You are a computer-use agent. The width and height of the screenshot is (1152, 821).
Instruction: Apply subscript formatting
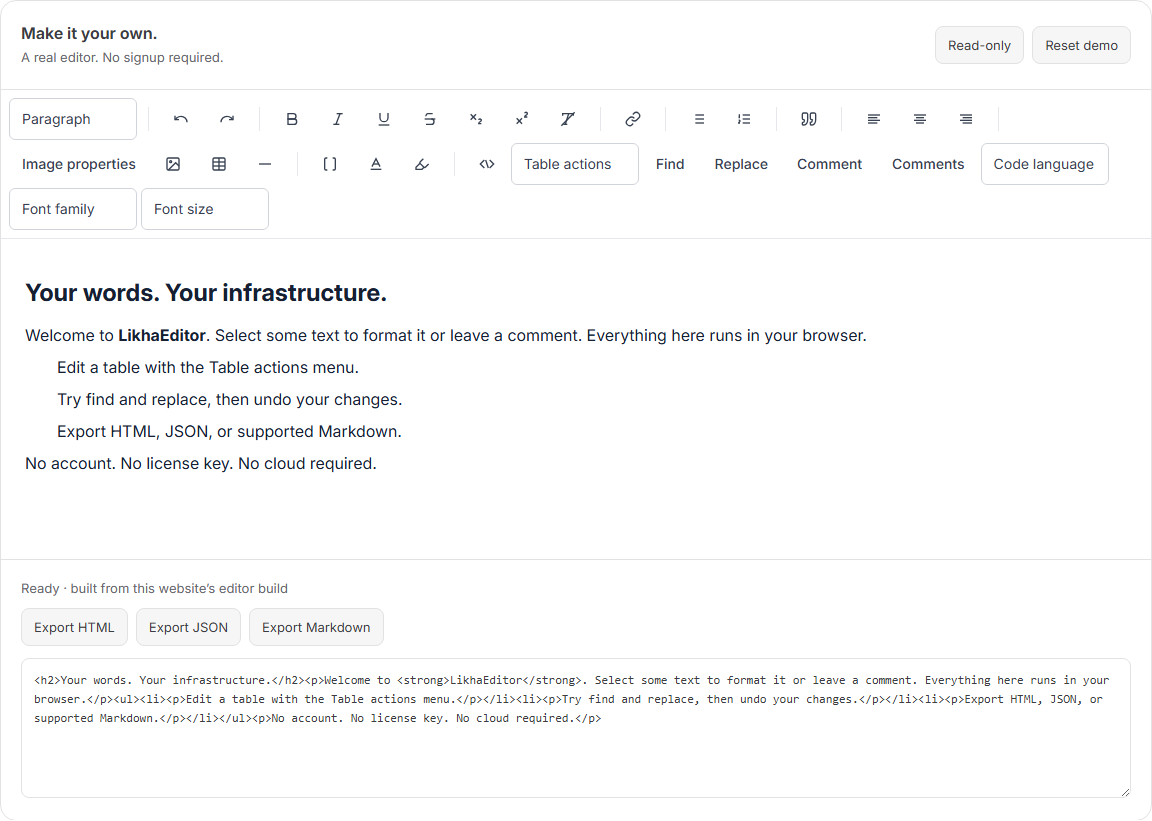coord(476,119)
